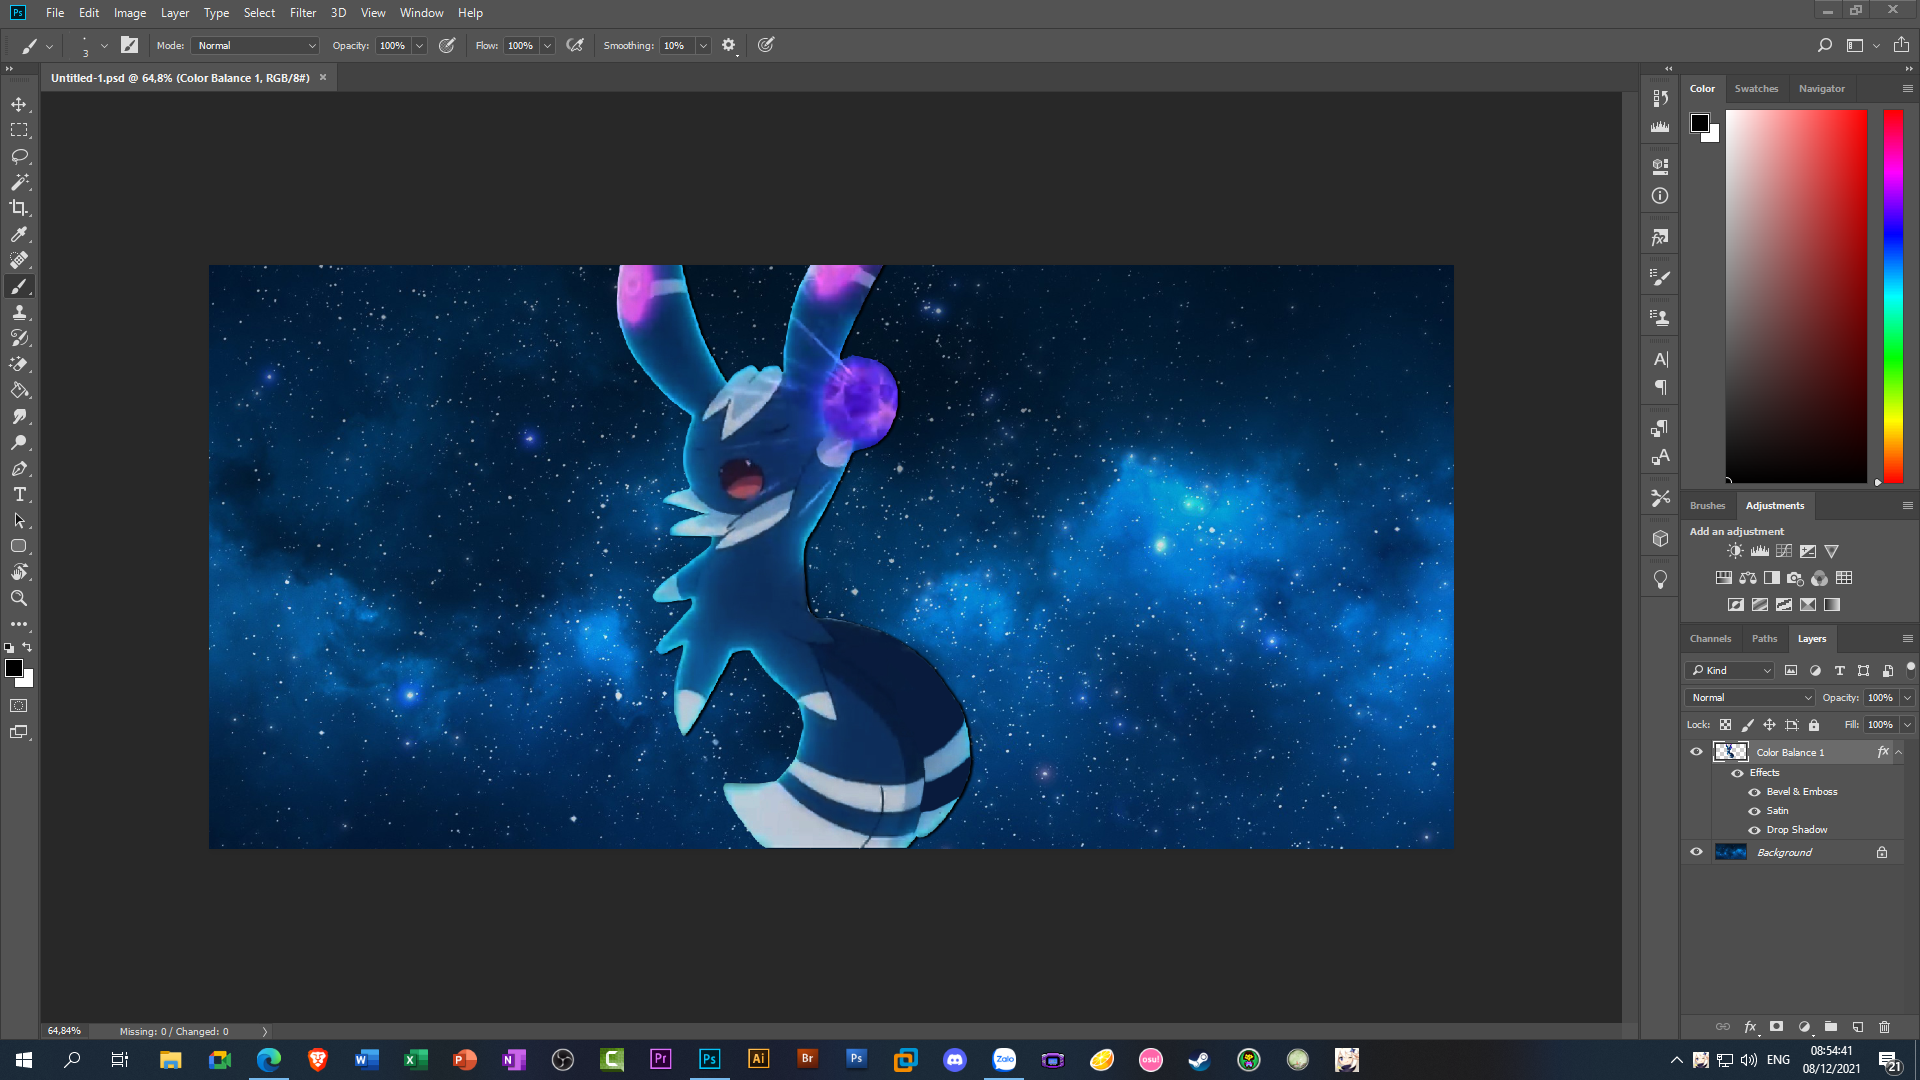
Task: Toggle Drop Shadow effect visibility
Action: (x=1754, y=830)
